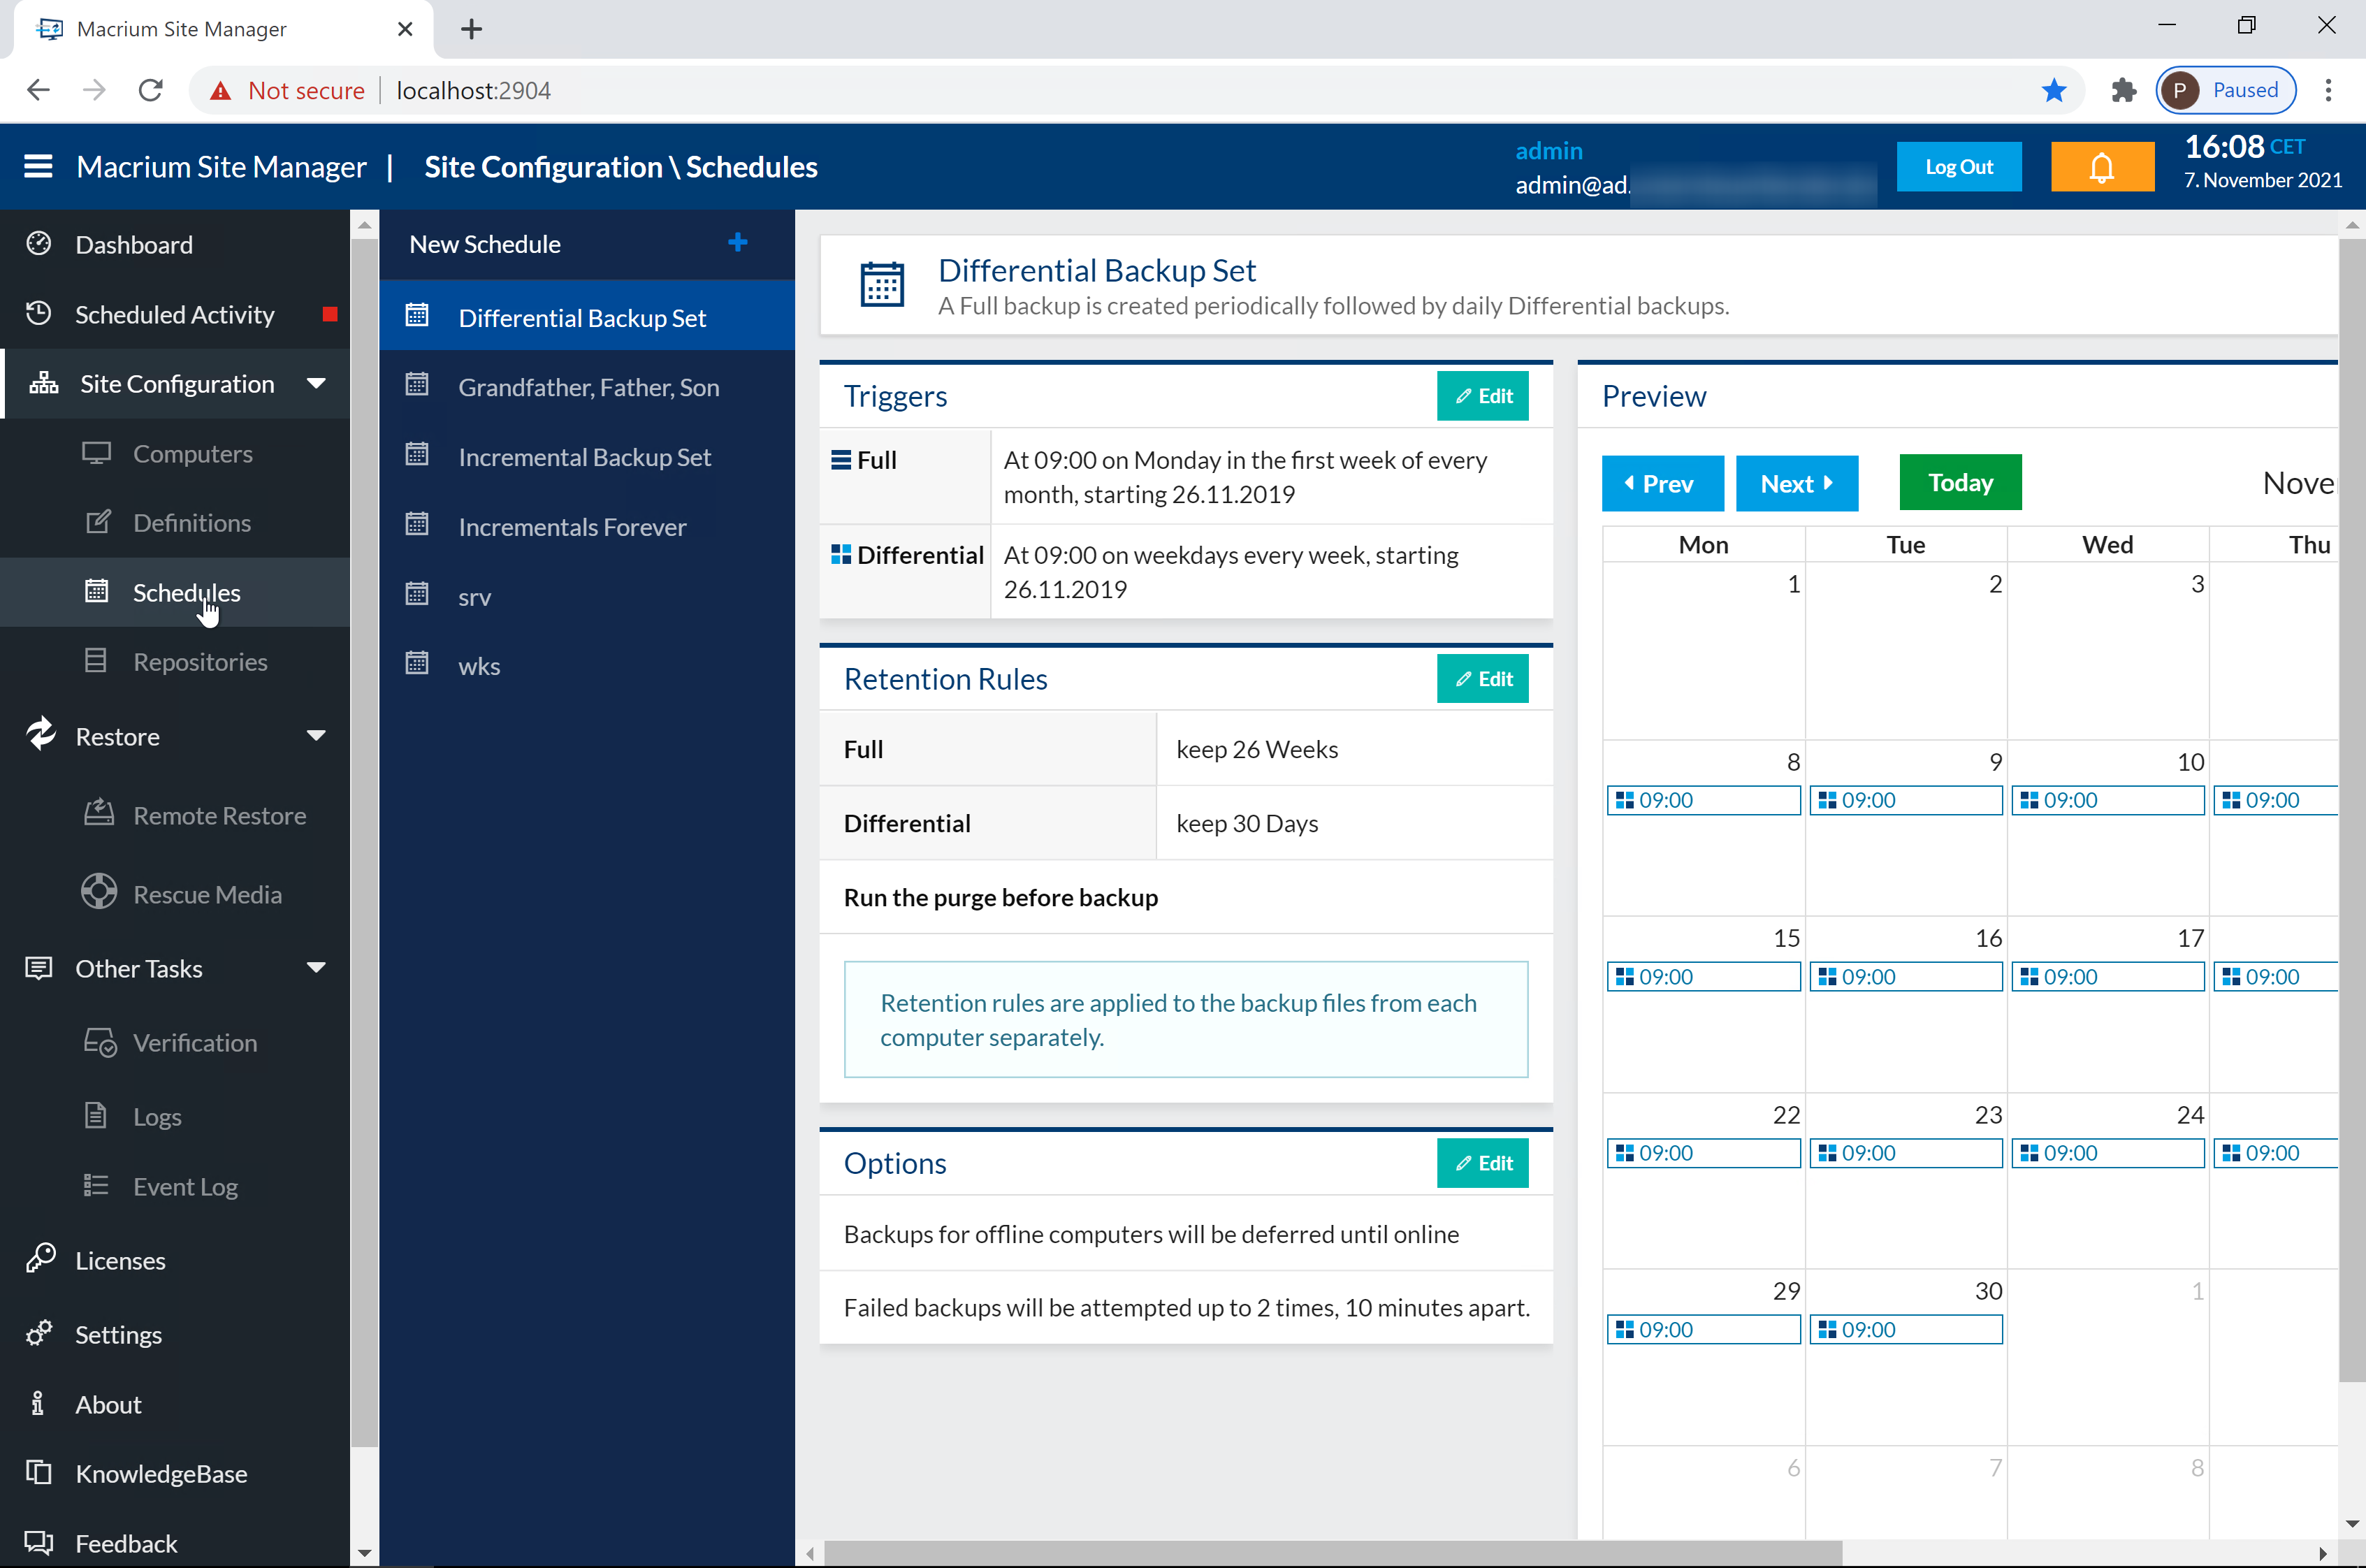Open browser extensions puzzle icon
2366x1568 pixels.
[x=2123, y=91]
